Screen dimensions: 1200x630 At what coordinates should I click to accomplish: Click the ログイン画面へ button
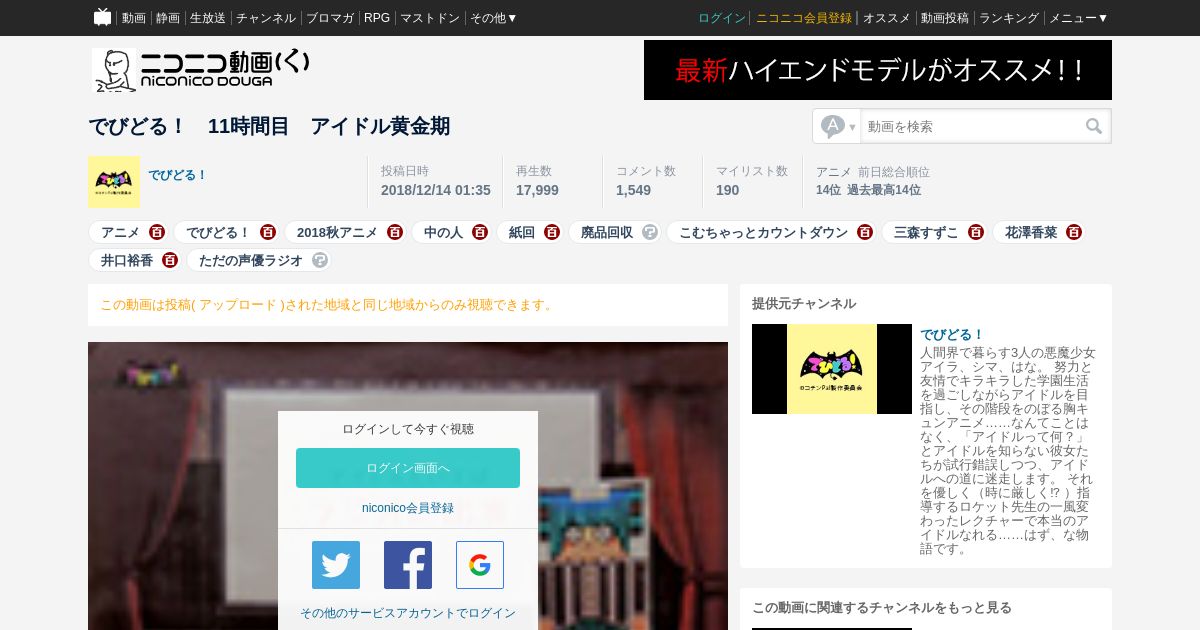click(x=408, y=468)
